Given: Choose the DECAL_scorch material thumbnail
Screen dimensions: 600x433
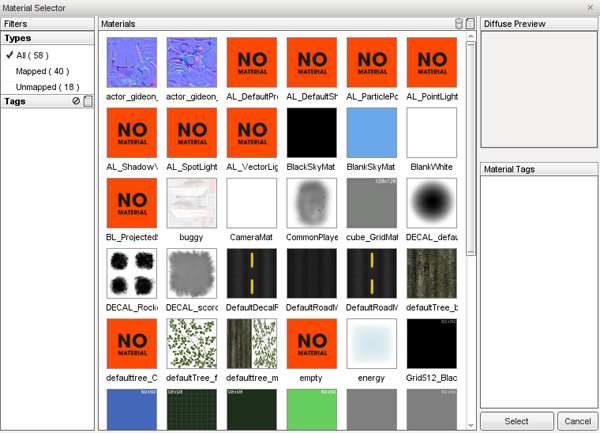Looking at the screenshot, I should (x=191, y=274).
